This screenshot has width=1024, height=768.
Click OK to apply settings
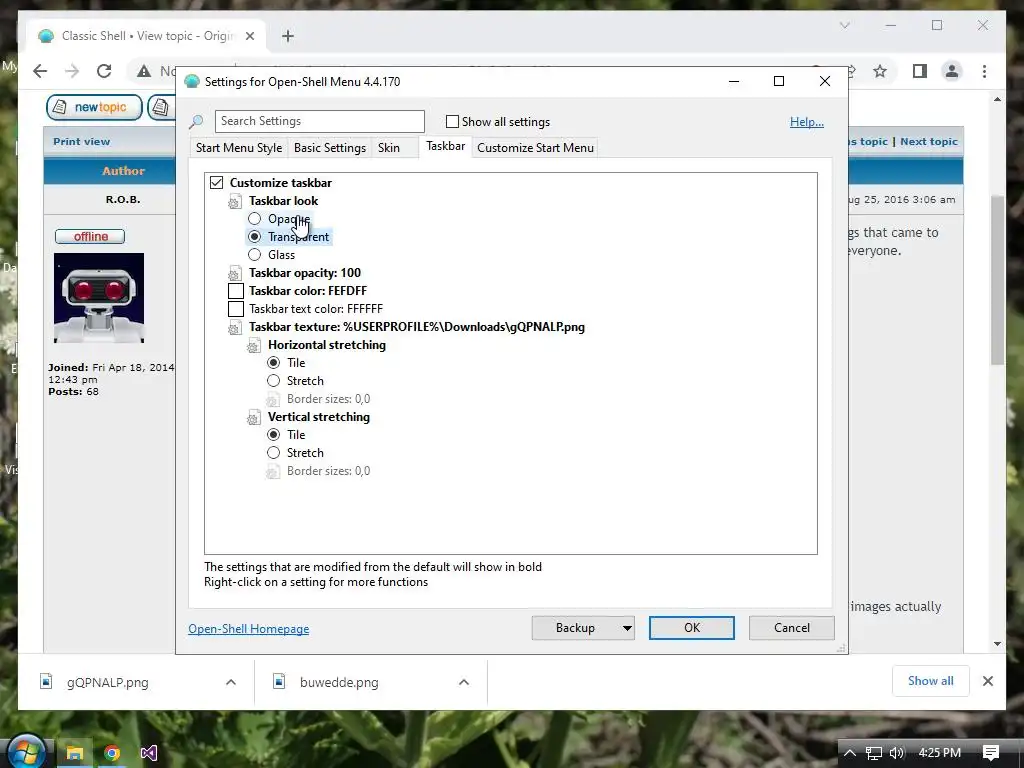[692, 628]
